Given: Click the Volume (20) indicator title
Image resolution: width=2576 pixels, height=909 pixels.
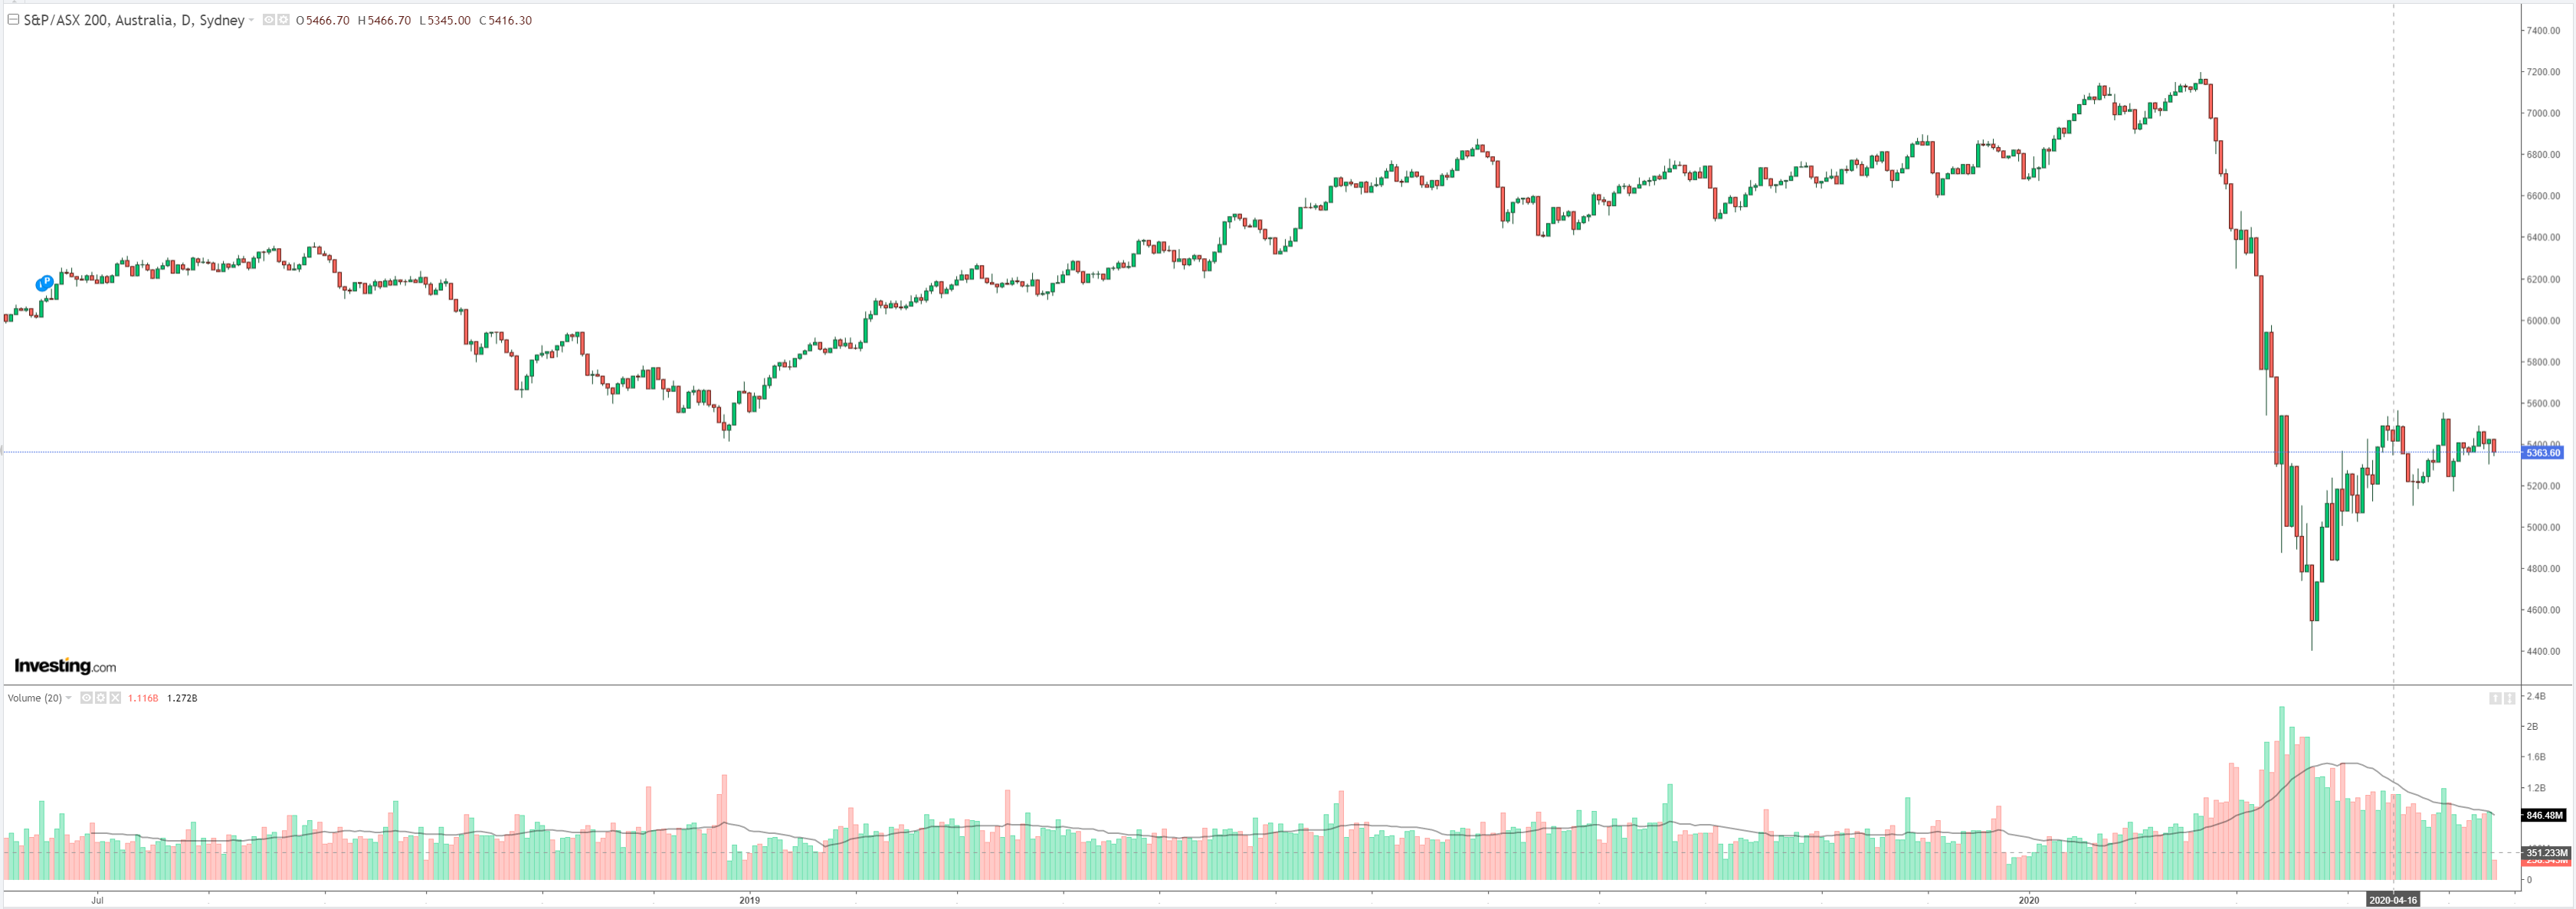Looking at the screenshot, I should [34, 698].
